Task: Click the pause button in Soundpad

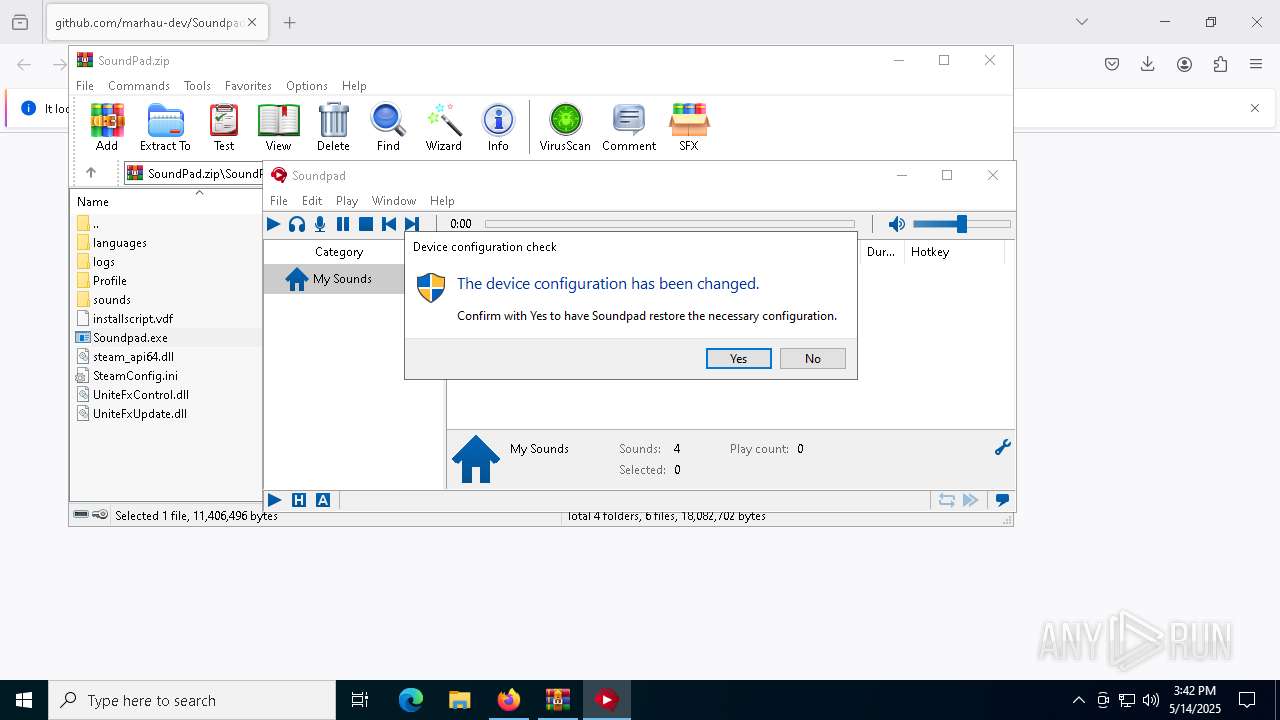Action: point(343,224)
